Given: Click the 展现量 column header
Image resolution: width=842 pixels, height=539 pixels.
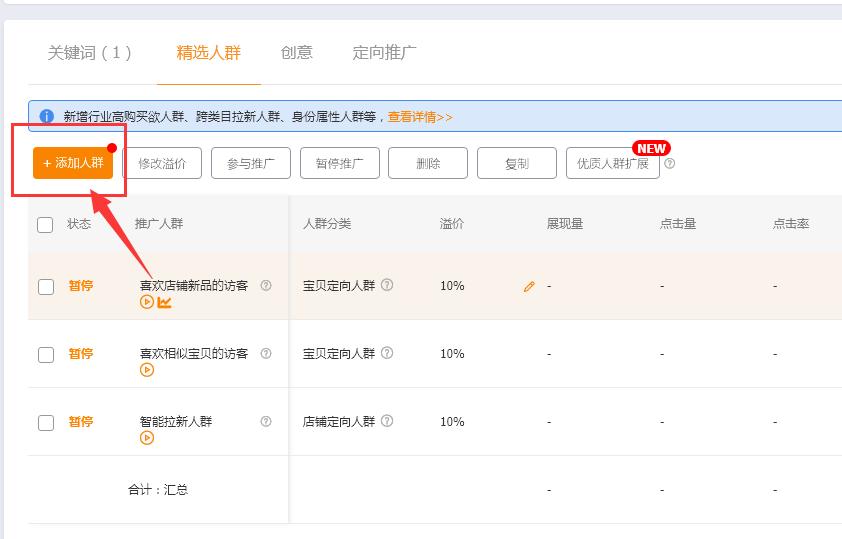Looking at the screenshot, I should tap(565, 224).
